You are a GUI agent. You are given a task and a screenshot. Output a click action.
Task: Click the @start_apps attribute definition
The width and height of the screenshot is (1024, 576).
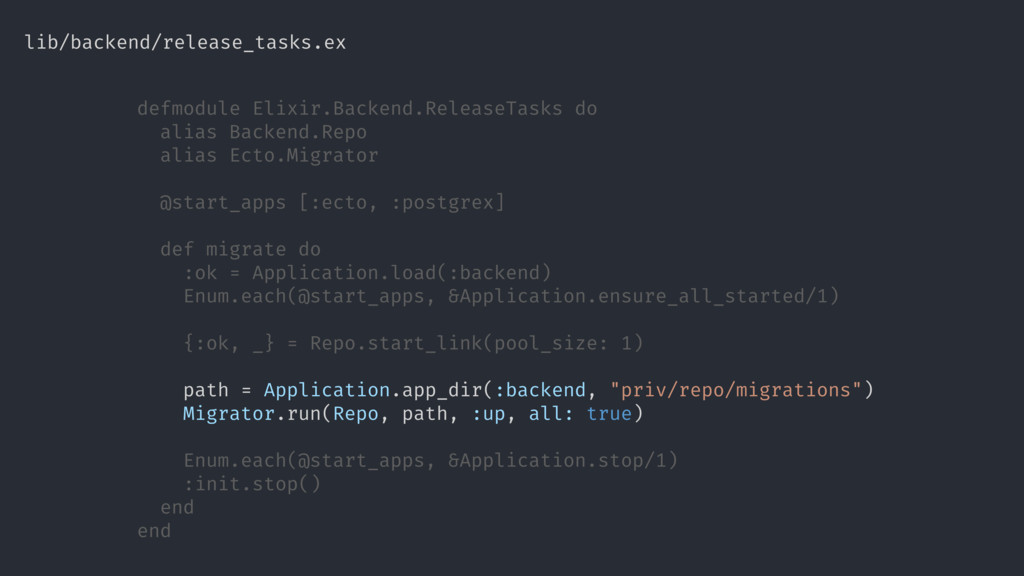coord(223,202)
